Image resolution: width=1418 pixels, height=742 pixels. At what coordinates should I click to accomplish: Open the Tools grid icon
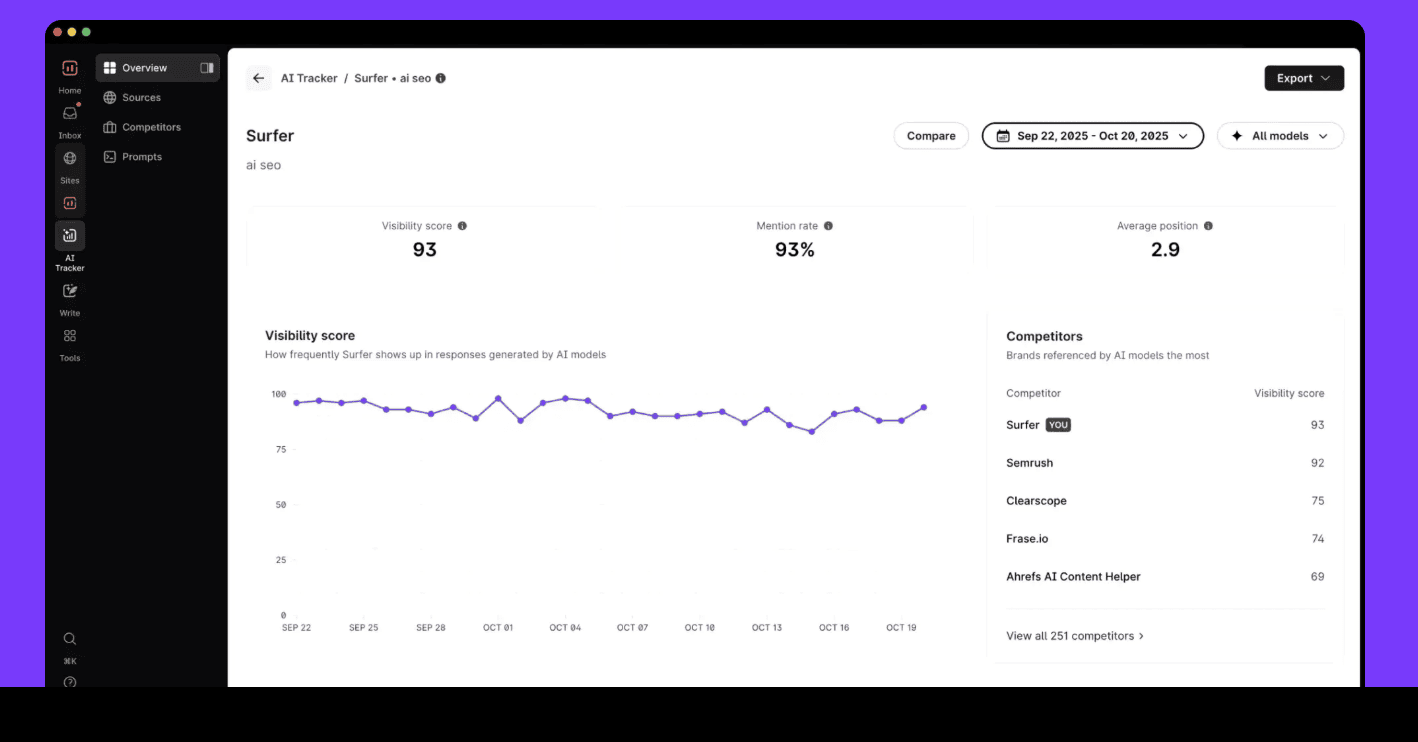pos(70,336)
